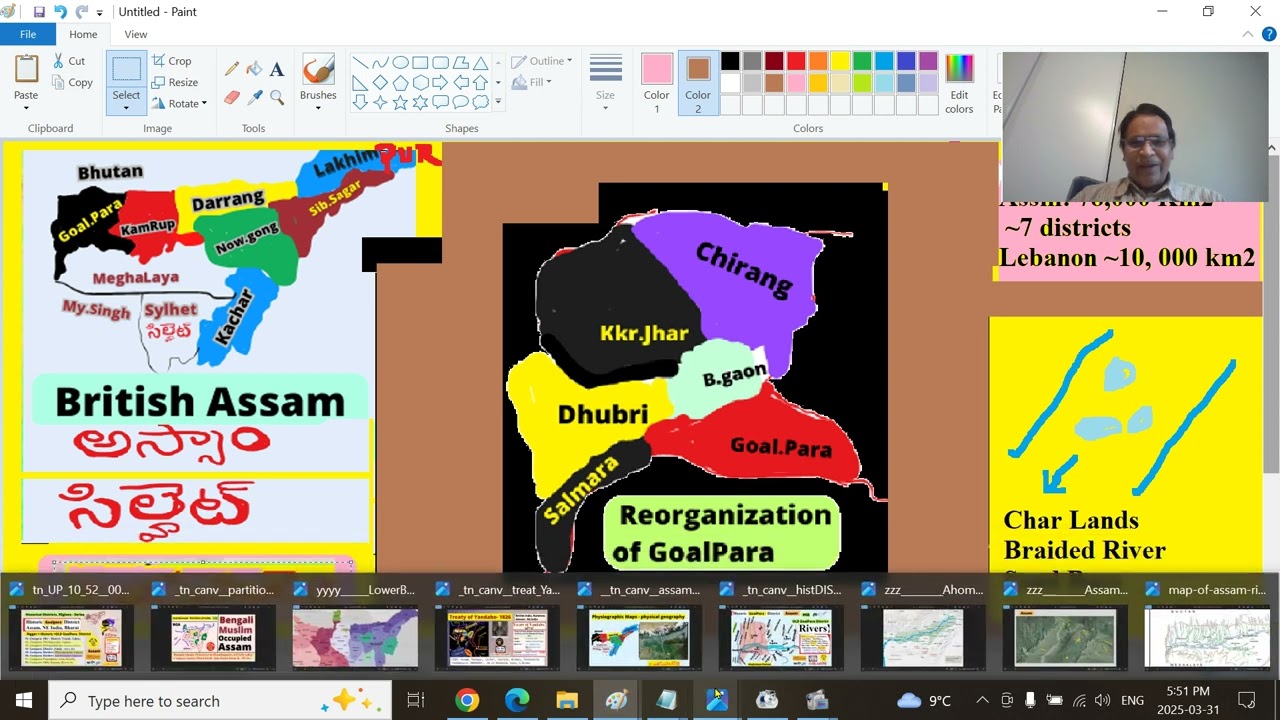
Task: Open the shape Fill dropdown
Action: point(532,82)
